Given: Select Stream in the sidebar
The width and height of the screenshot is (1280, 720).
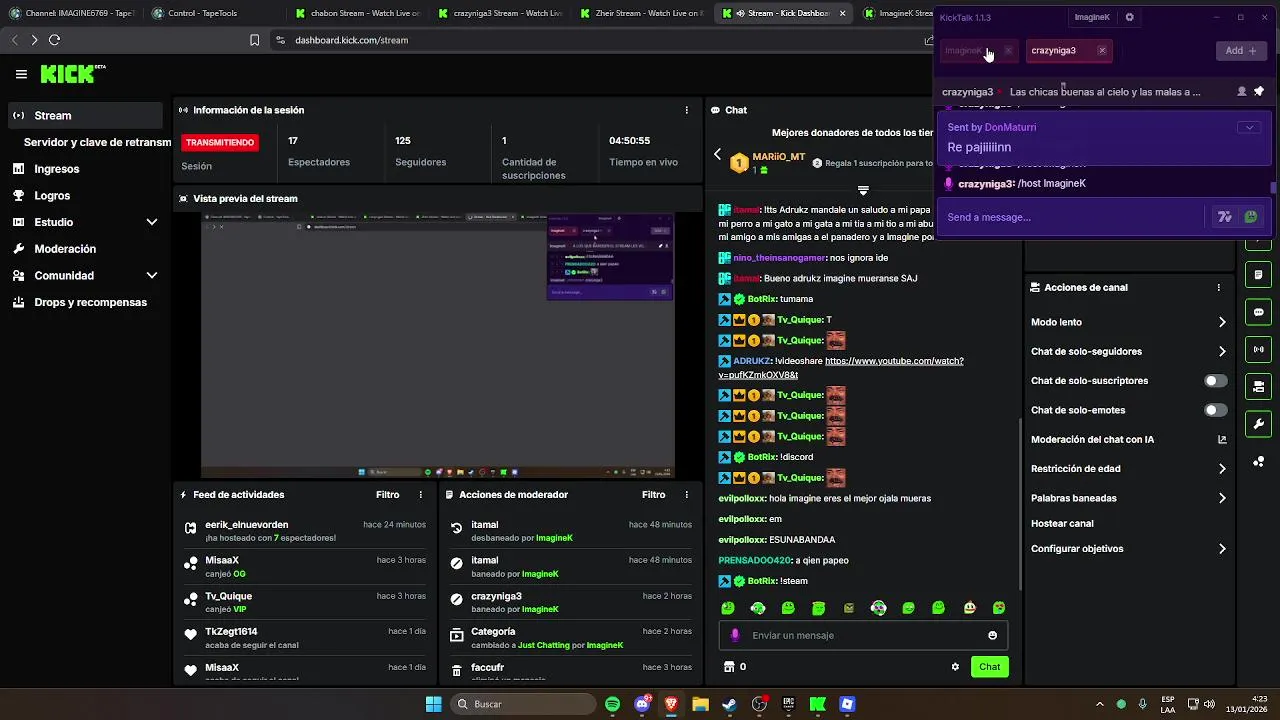Looking at the screenshot, I should coord(85,115).
